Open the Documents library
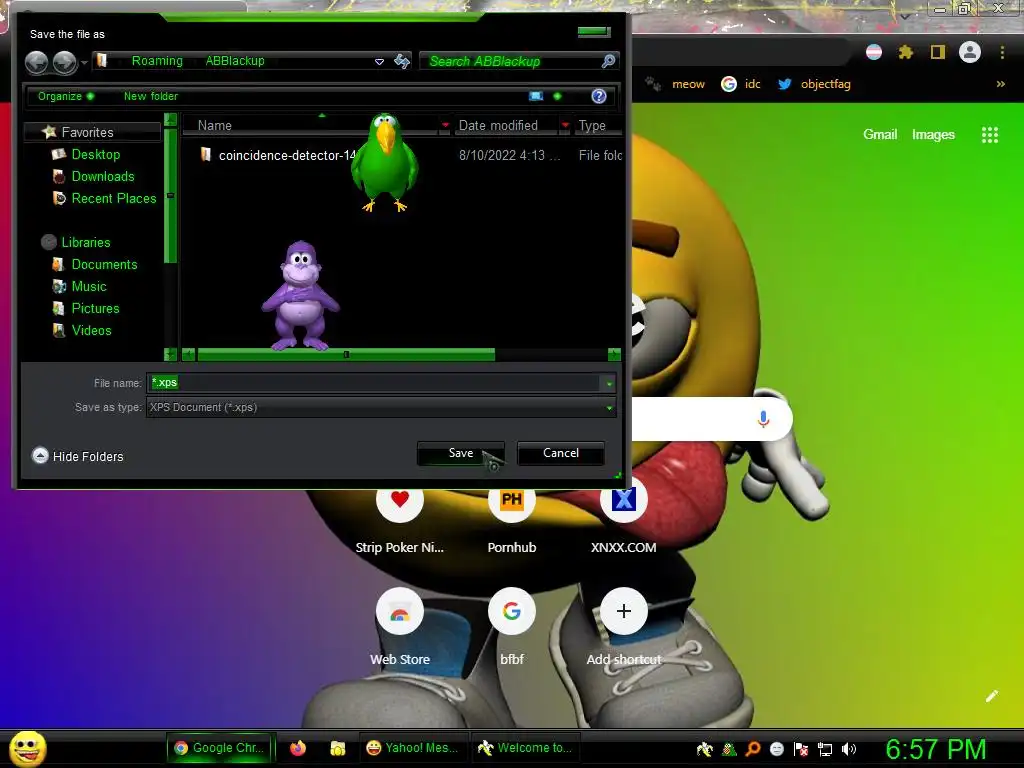This screenshot has height=768, width=1024. pyautogui.click(x=104, y=264)
